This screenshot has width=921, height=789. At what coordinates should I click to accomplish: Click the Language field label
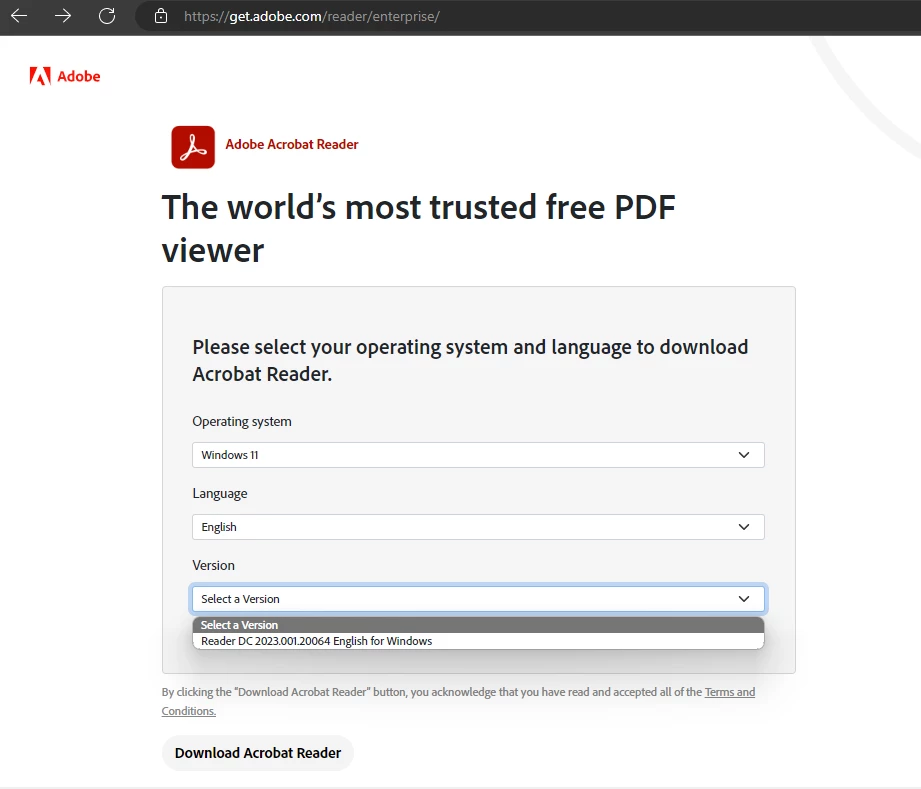[x=220, y=493]
